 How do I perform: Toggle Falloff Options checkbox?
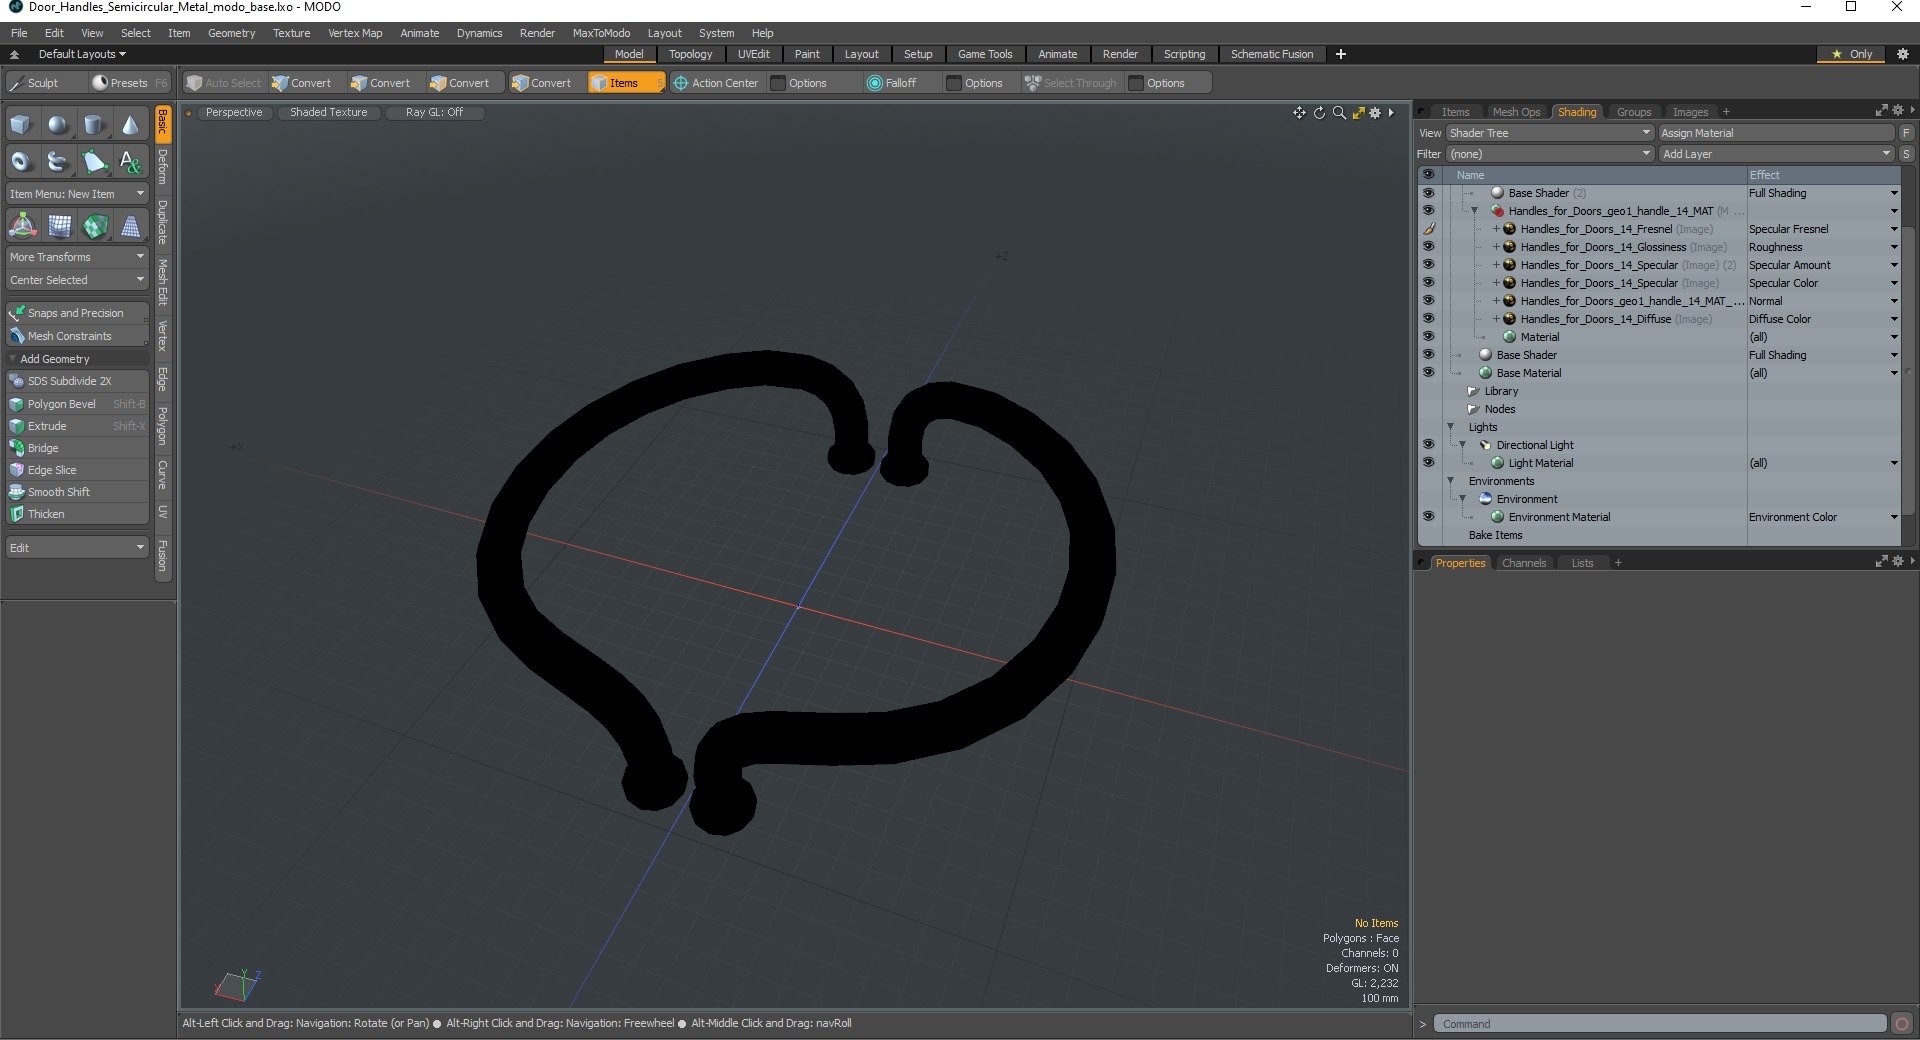954,83
